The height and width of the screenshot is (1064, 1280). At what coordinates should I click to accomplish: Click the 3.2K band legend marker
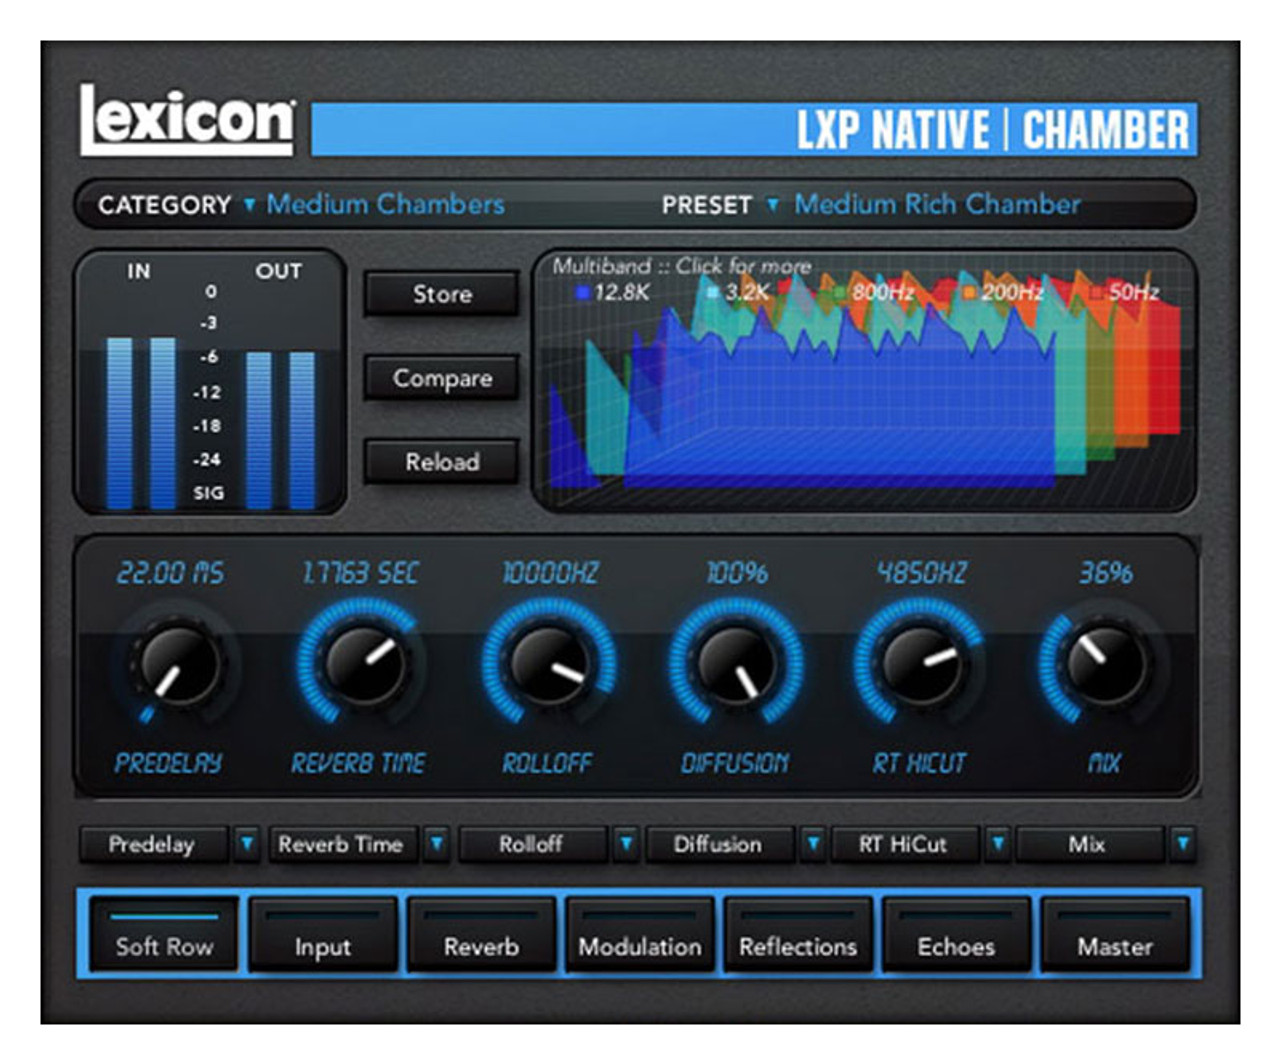tap(712, 293)
